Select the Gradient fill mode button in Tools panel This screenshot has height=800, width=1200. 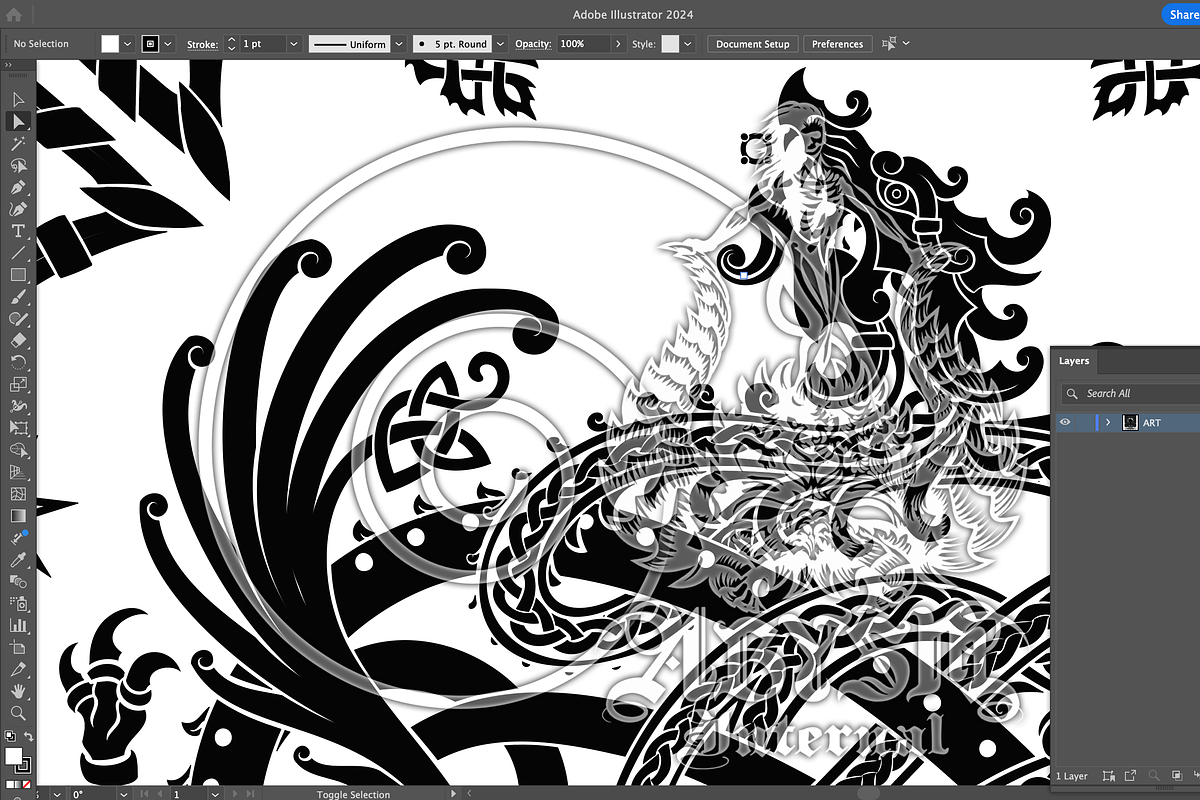[x=18, y=785]
